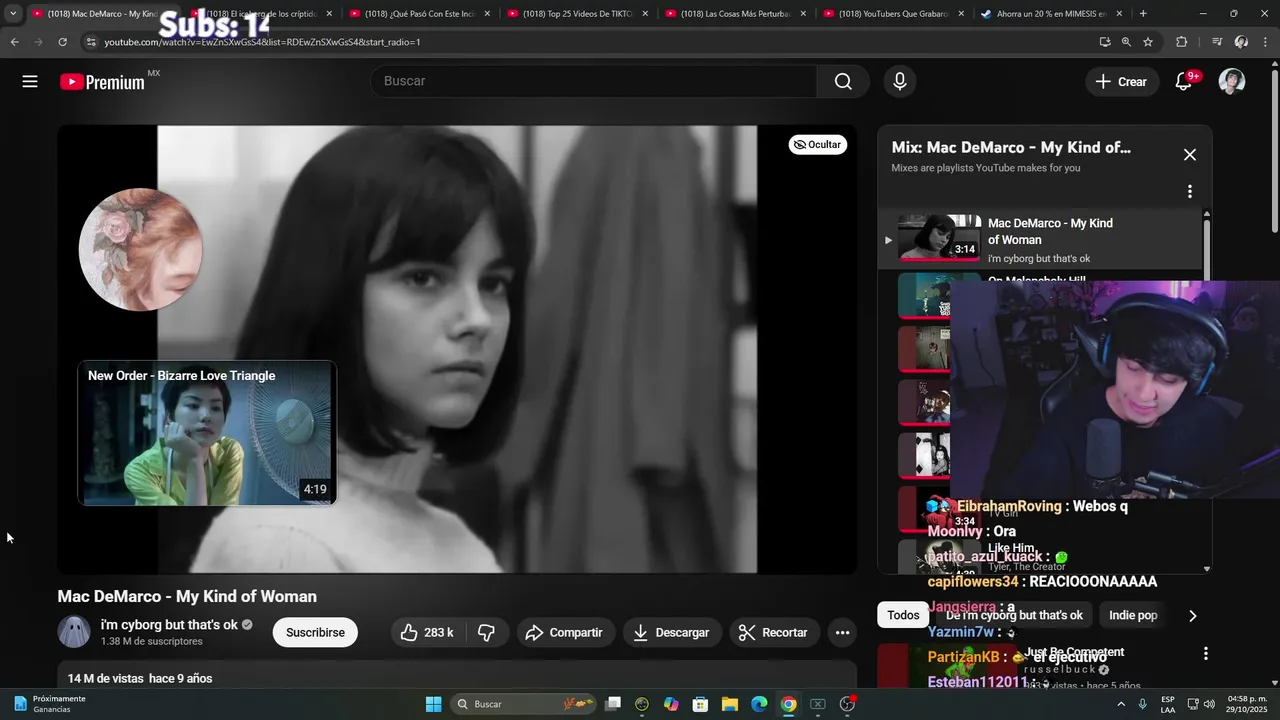Show hidden system tray icons
Image resolution: width=1280 pixels, height=720 pixels.
pos(1119,704)
